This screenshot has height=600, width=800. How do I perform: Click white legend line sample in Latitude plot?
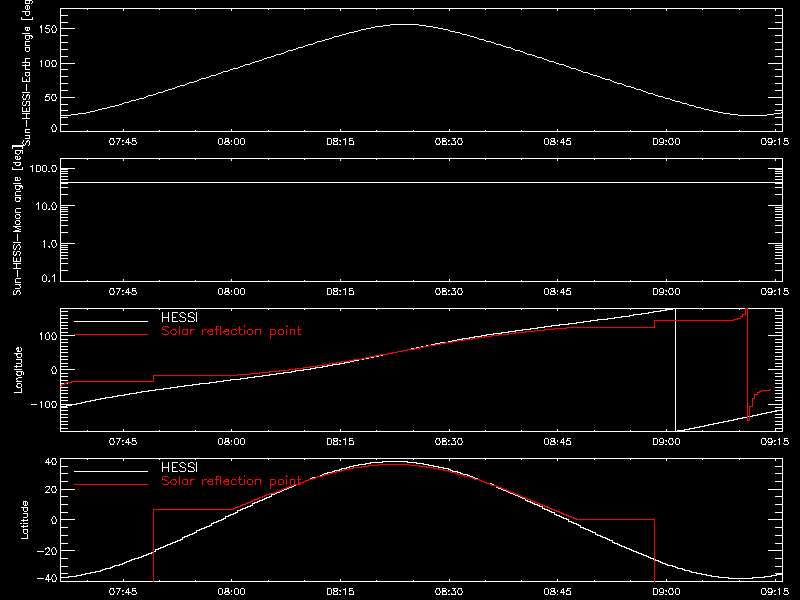point(111,471)
